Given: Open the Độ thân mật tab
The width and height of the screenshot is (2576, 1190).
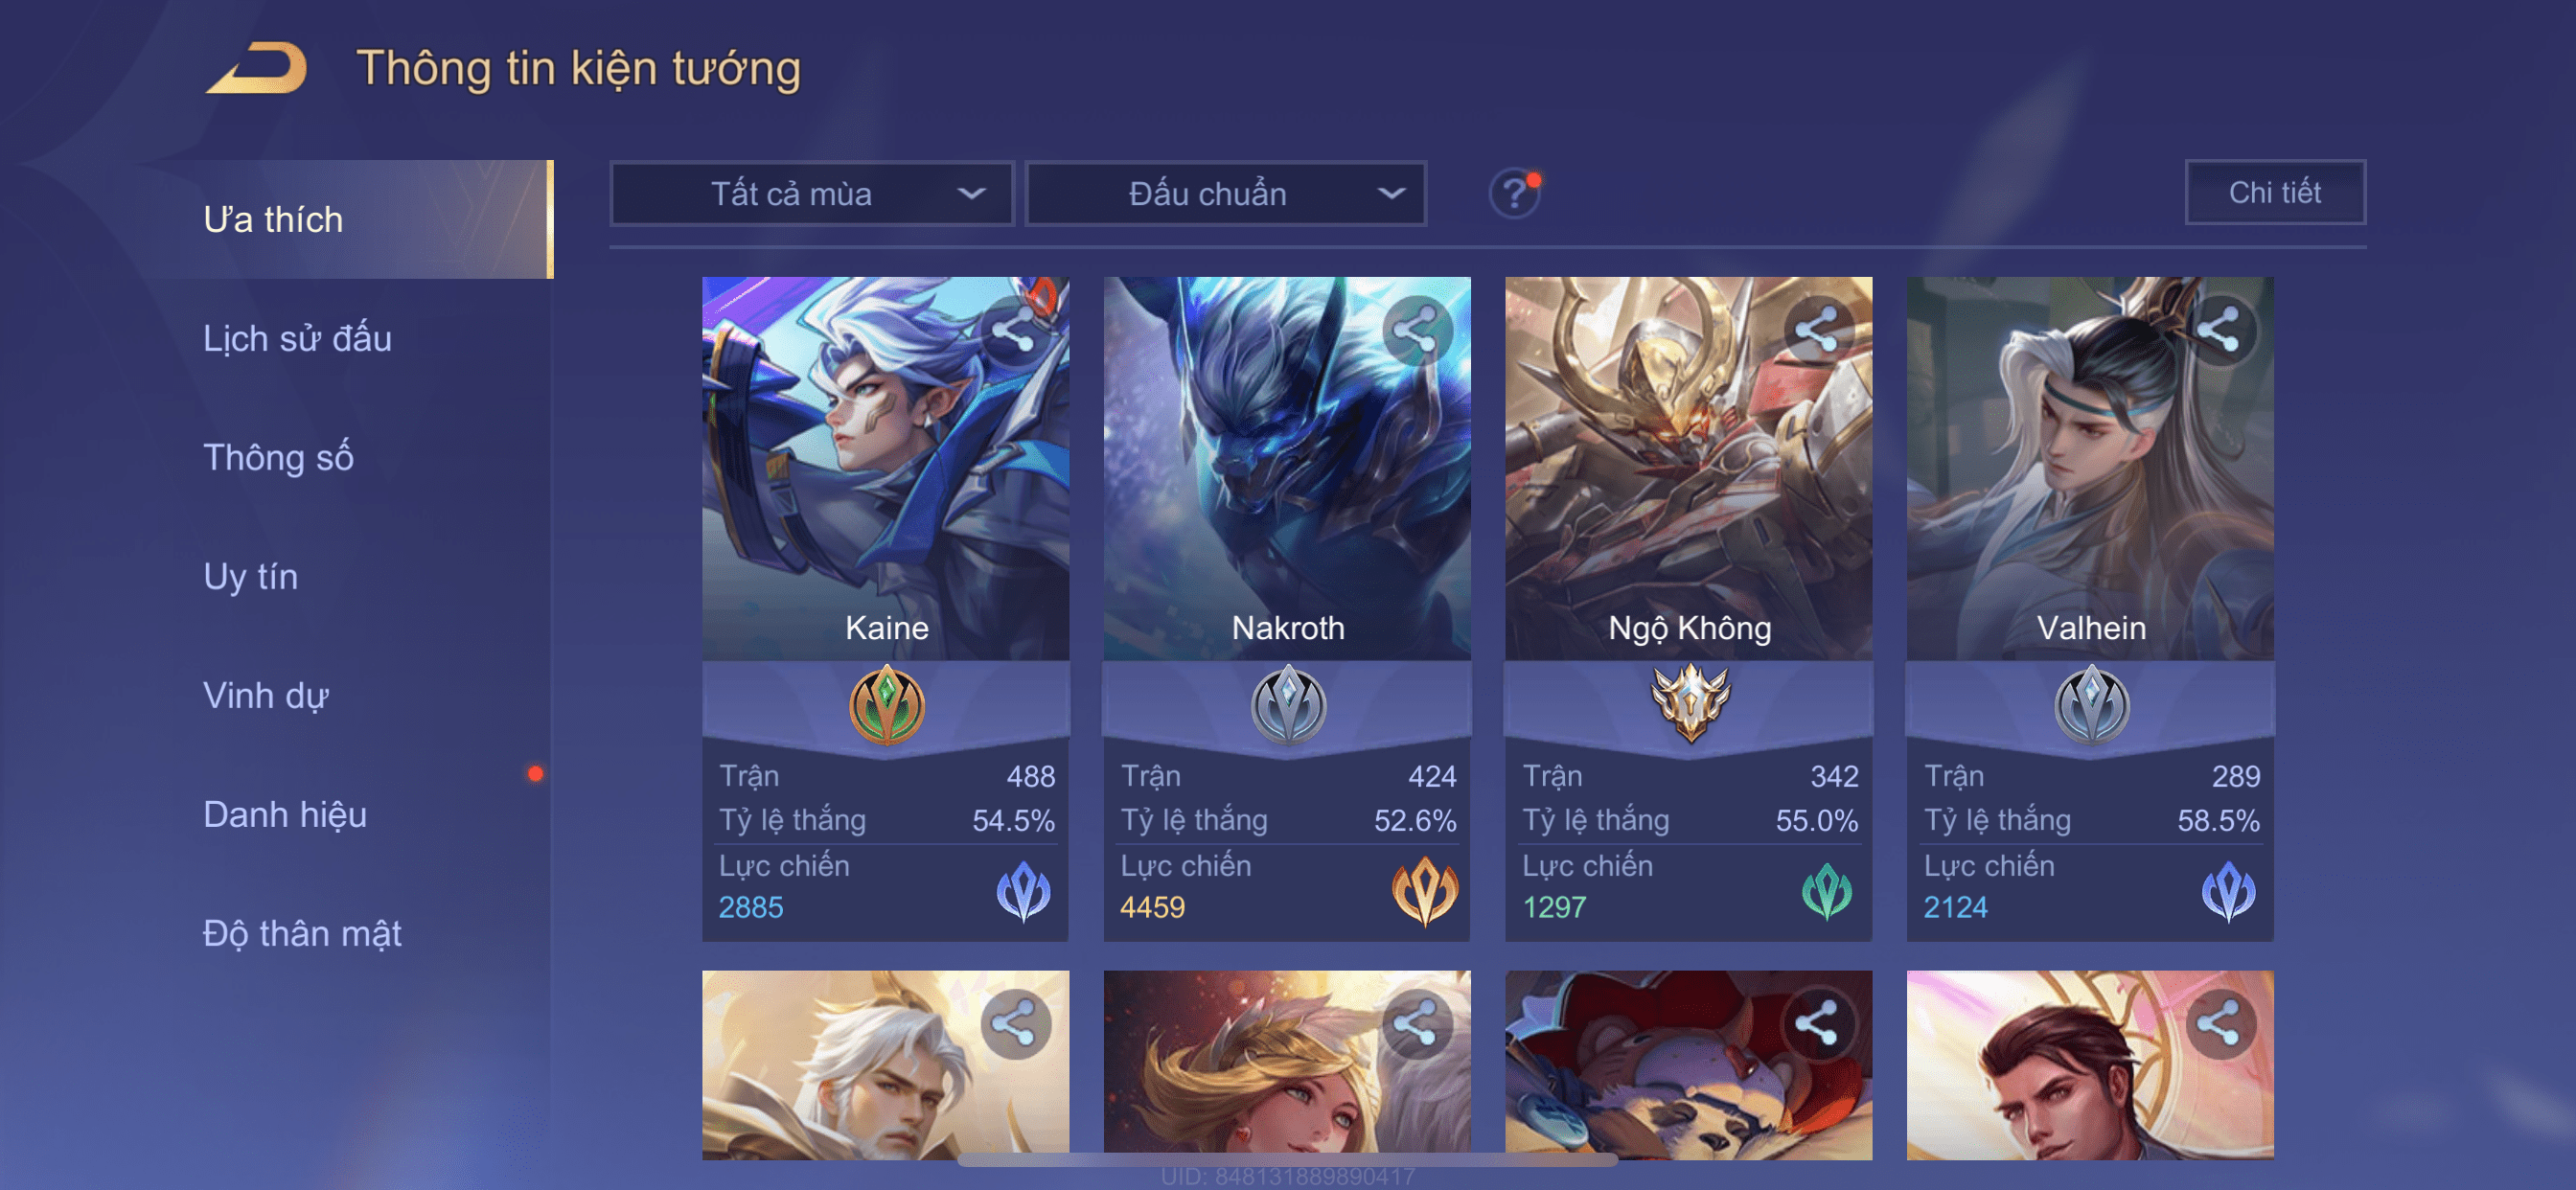Looking at the screenshot, I should [302, 933].
